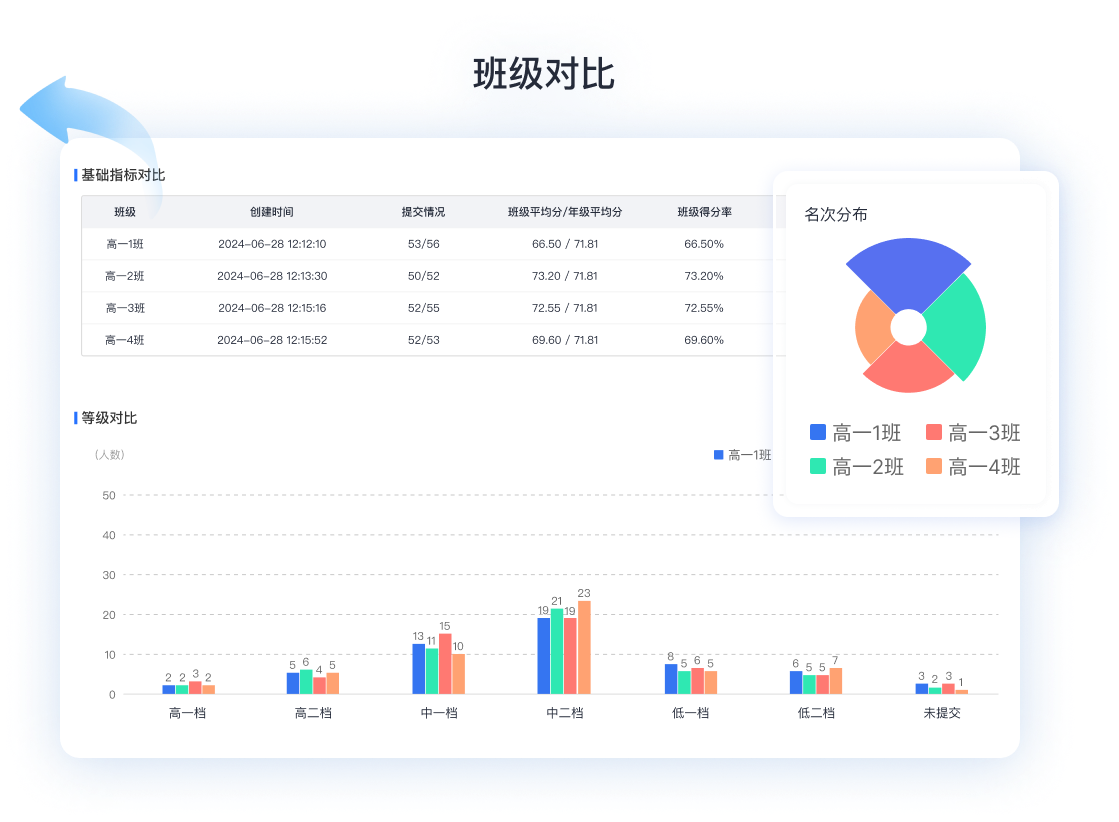Click the 班级 column header
Screen dimensions: 1119x822
[x=125, y=212]
